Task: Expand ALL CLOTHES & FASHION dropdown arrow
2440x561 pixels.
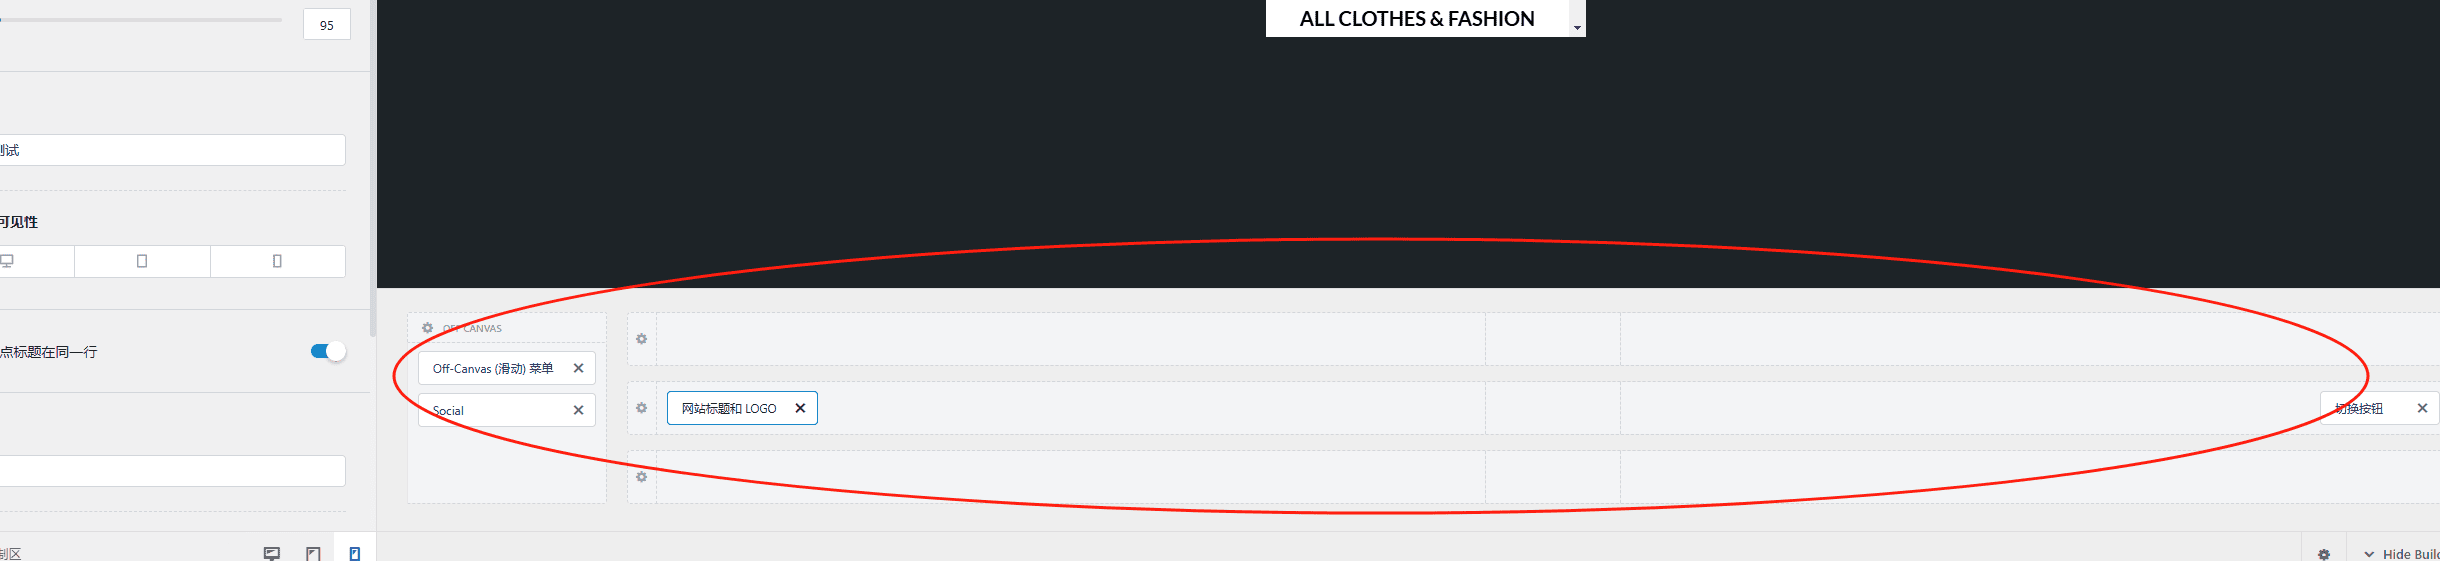Action: point(1577,28)
